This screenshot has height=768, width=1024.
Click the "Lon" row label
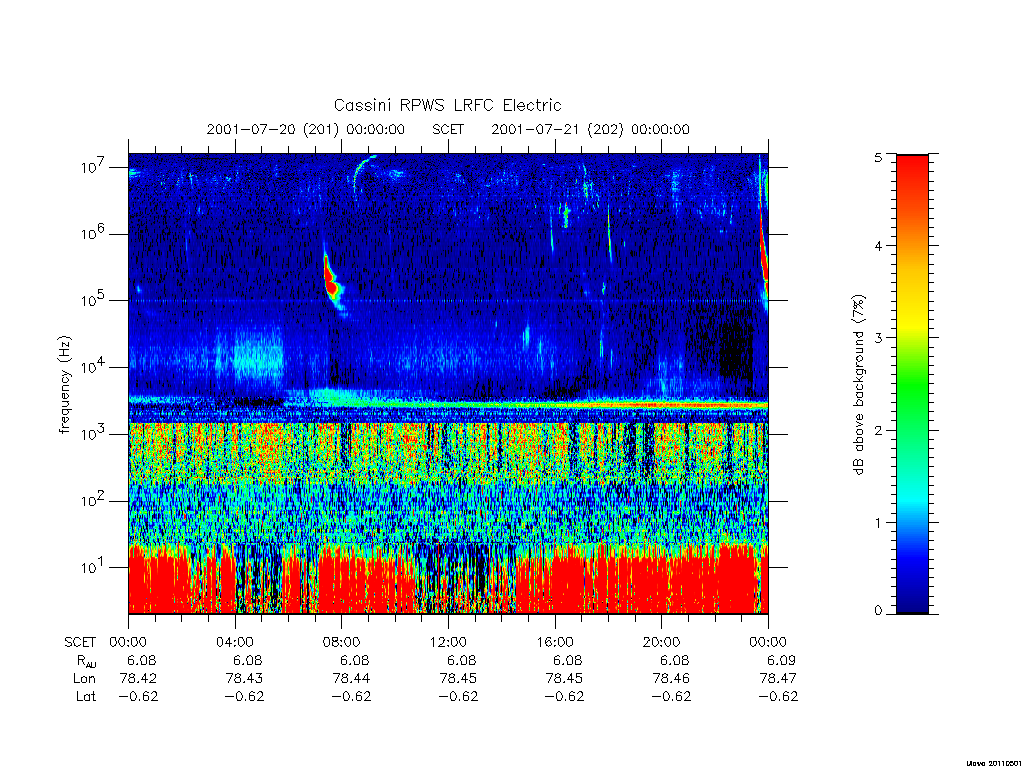pyautogui.click(x=84, y=679)
